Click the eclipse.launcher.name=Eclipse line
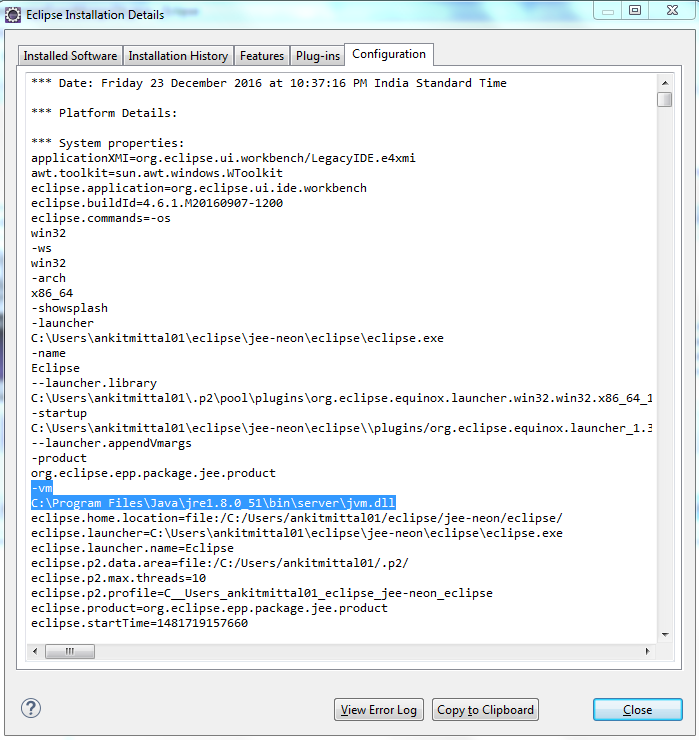699x740 pixels. point(133,548)
